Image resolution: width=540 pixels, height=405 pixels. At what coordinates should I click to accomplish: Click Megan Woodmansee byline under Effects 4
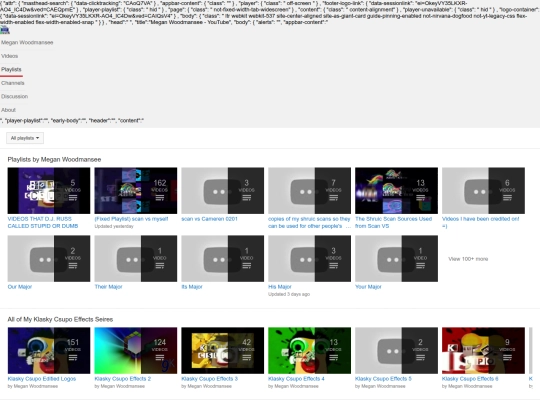tap(296, 386)
